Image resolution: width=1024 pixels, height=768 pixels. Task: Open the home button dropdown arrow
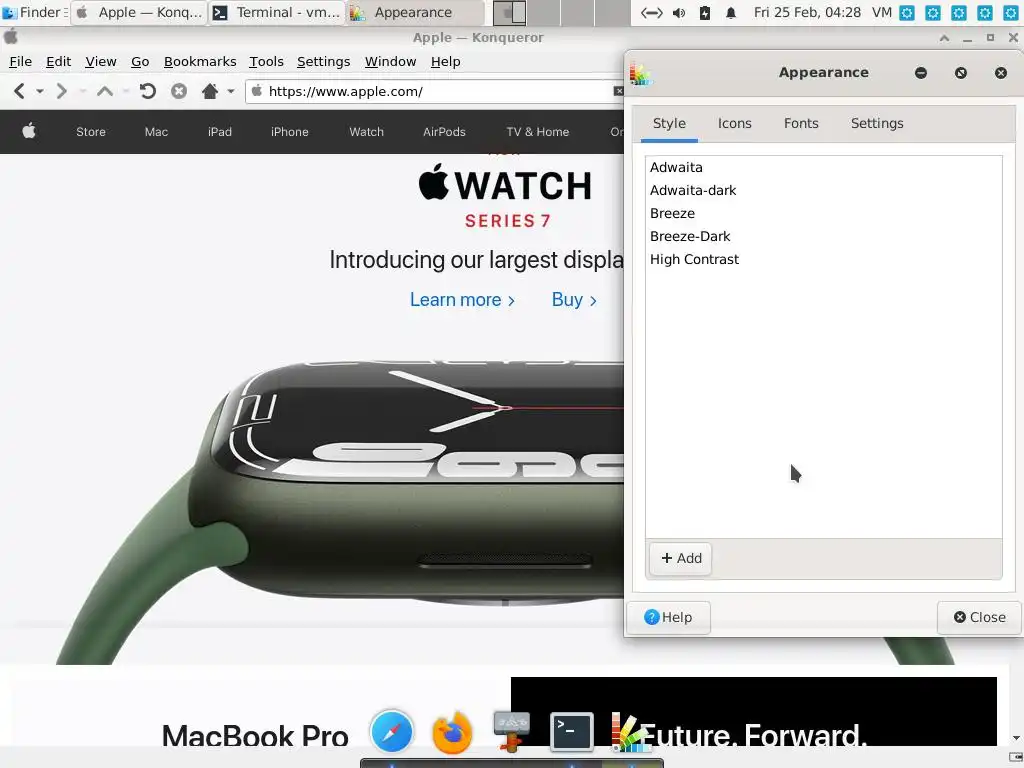pos(231,91)
